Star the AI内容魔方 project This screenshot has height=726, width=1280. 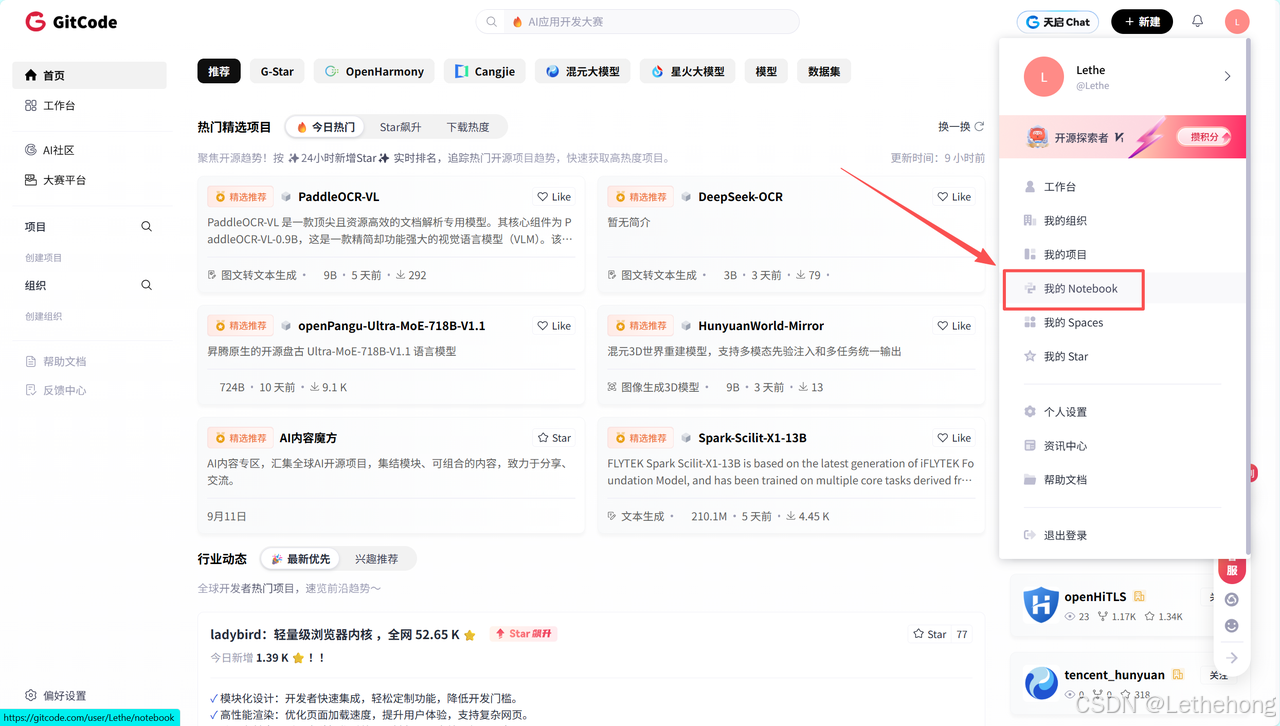[554, 438]
